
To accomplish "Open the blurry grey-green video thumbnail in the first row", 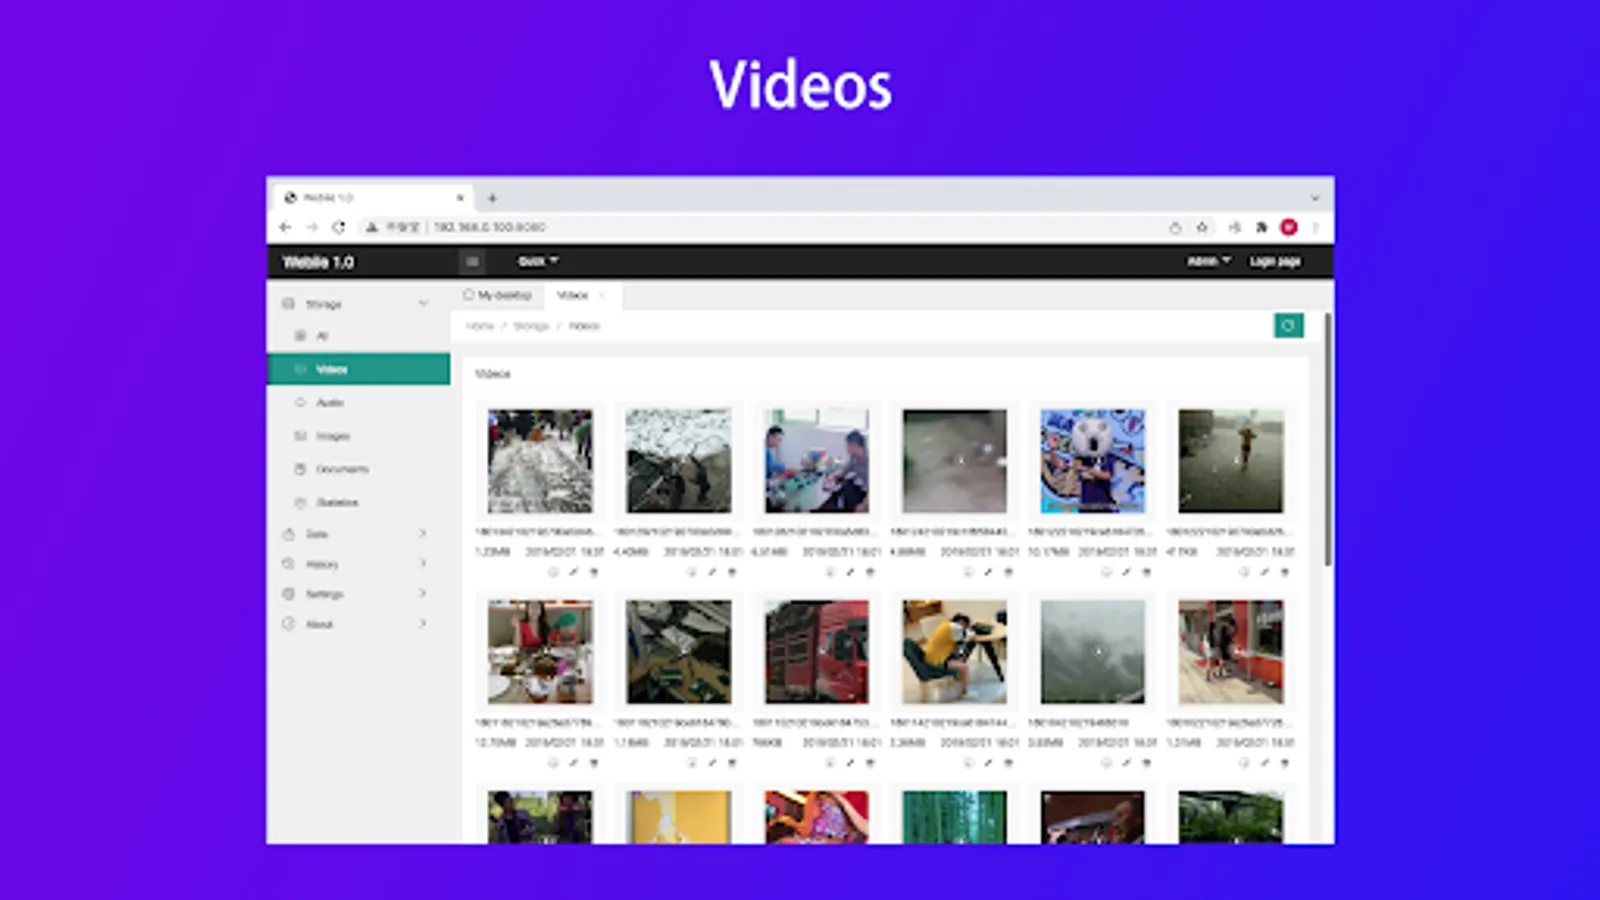I will click(954, 461).
